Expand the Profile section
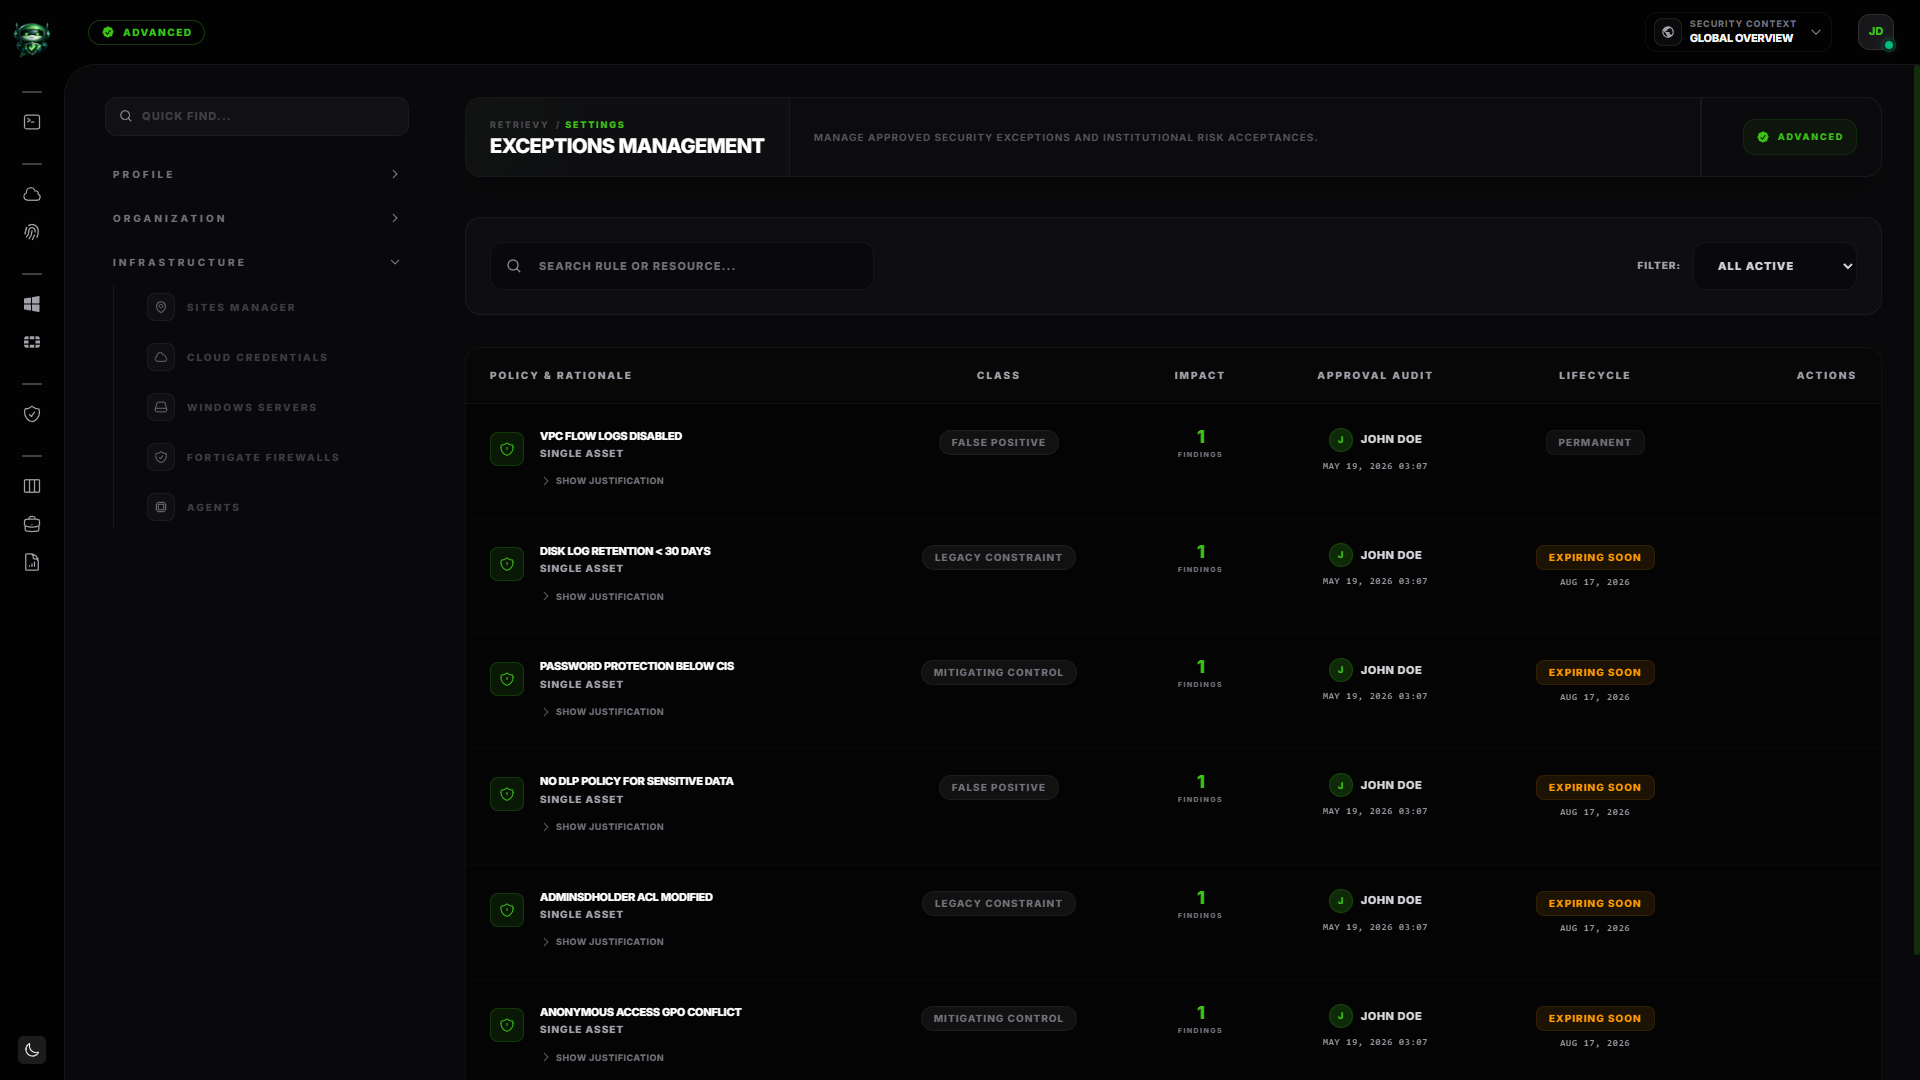 256,174
